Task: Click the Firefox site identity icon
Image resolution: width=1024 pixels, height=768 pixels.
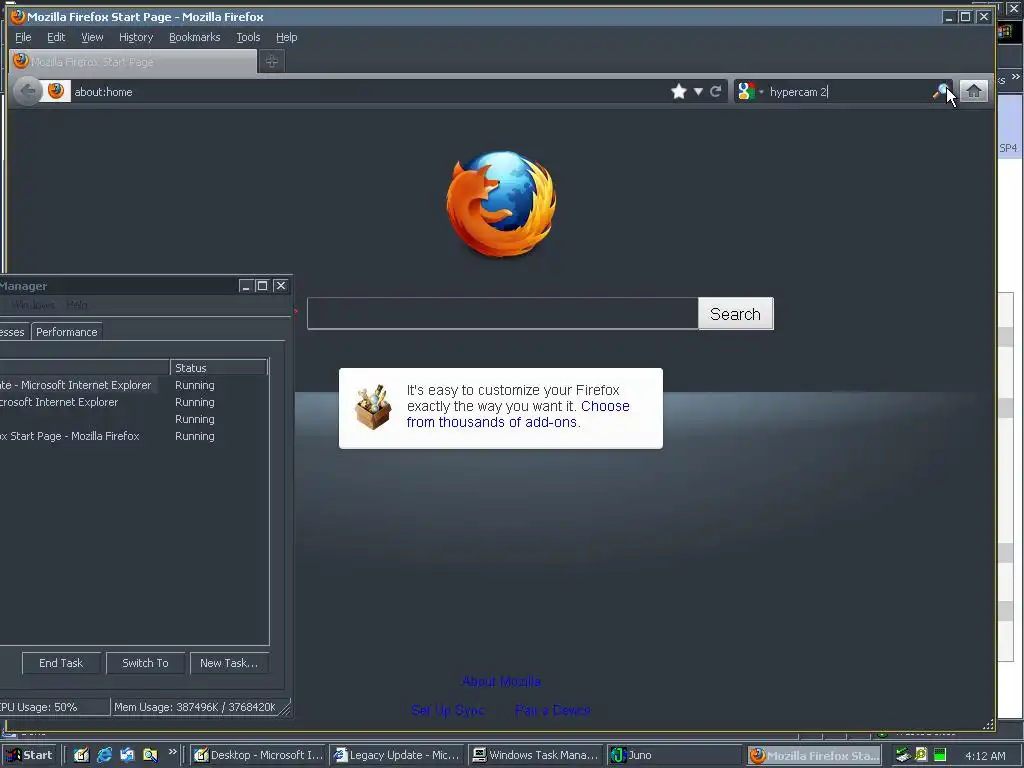Action: (56, 91)
